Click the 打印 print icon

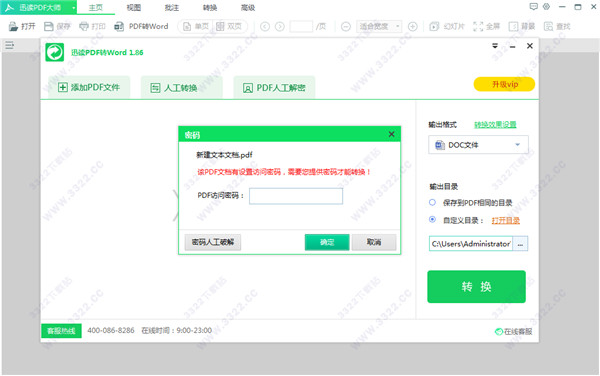point(84,26)
